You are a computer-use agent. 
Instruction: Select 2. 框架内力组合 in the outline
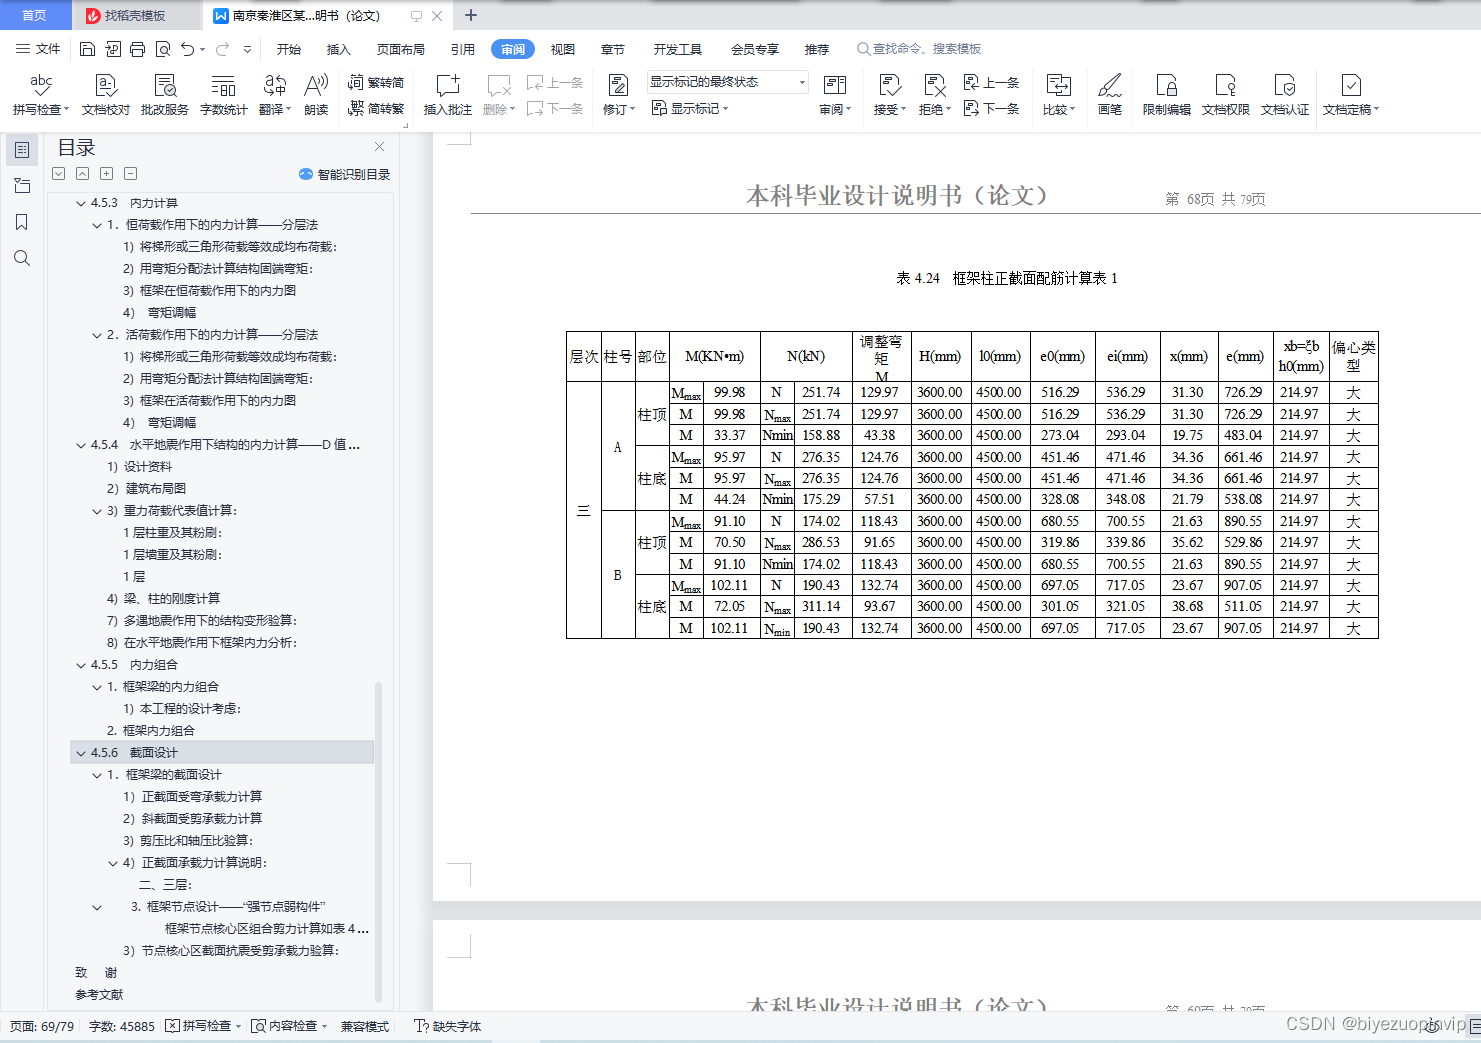151,731
